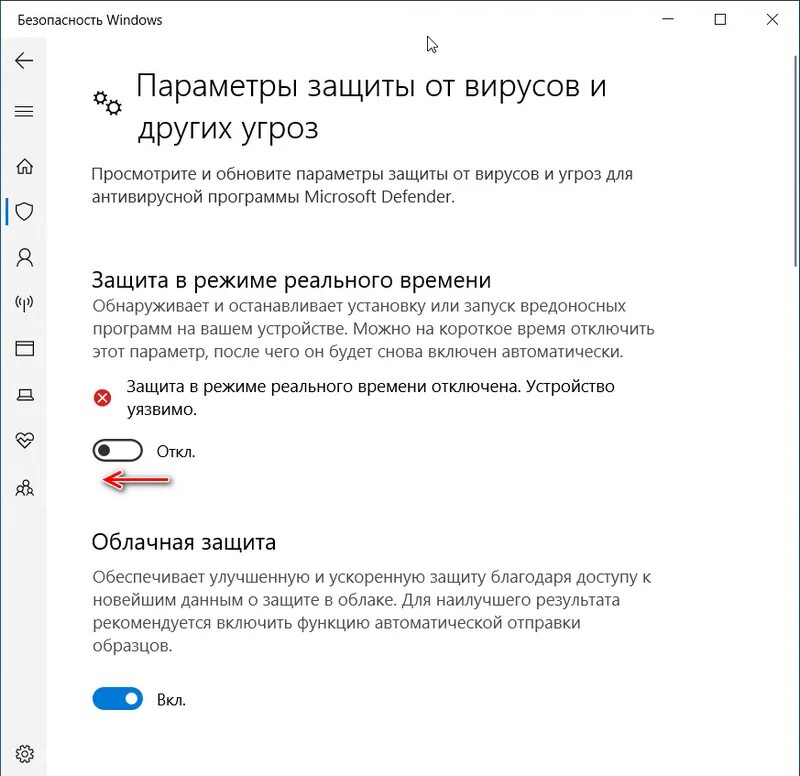Open Device security laptop icon

[25, 394]
